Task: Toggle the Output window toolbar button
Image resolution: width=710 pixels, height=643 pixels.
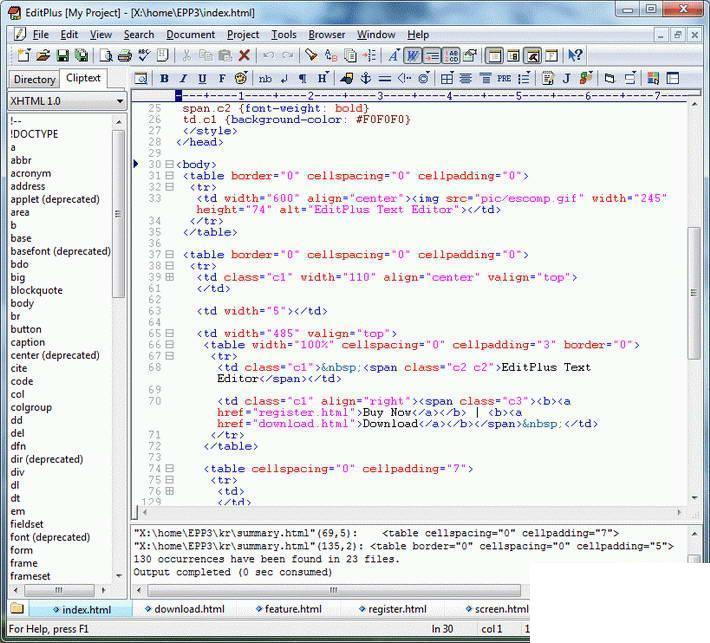Action: (x=513, y=55)
